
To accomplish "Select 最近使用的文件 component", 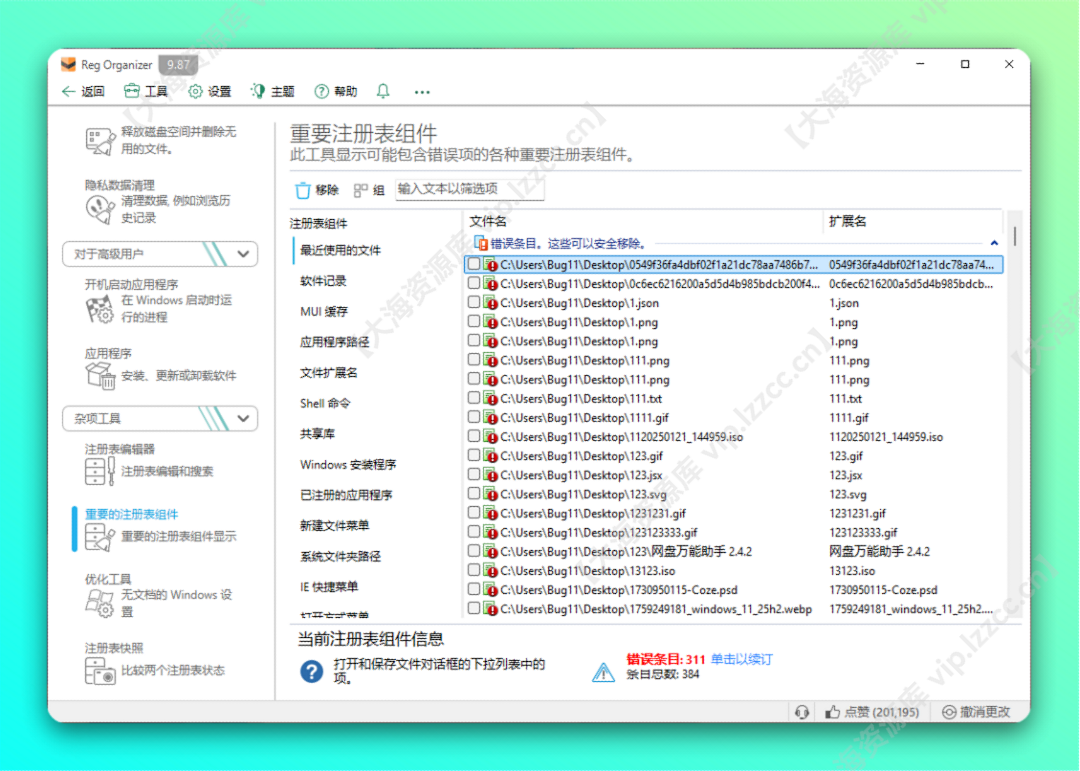I will pyautogui.click(x=340, y=250).
